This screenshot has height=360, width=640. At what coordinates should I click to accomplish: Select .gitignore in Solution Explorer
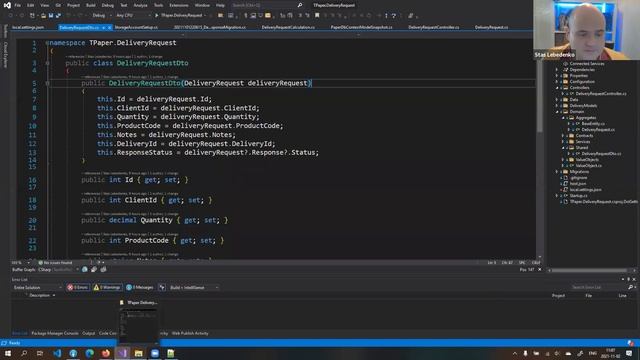click(x=578, y=178)
